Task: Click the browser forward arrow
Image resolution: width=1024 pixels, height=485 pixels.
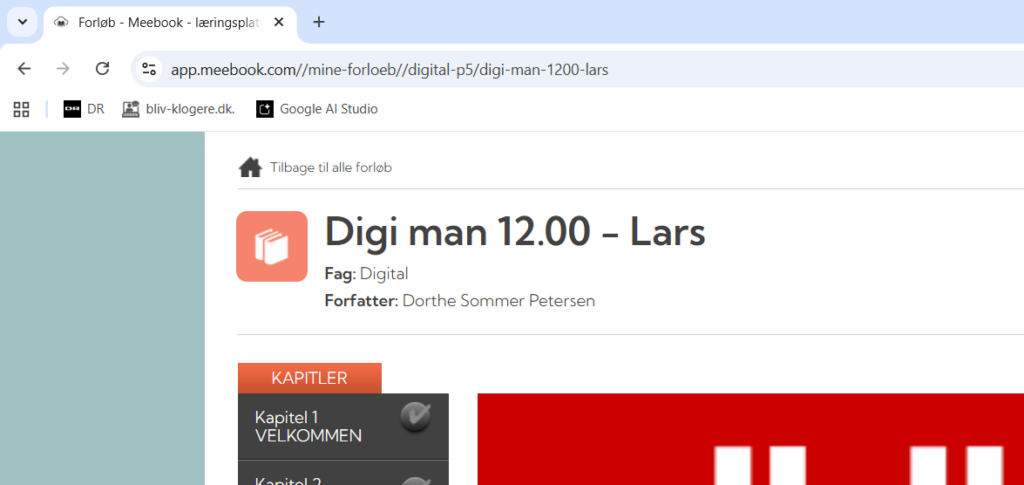Action: (x=63, y=69)
